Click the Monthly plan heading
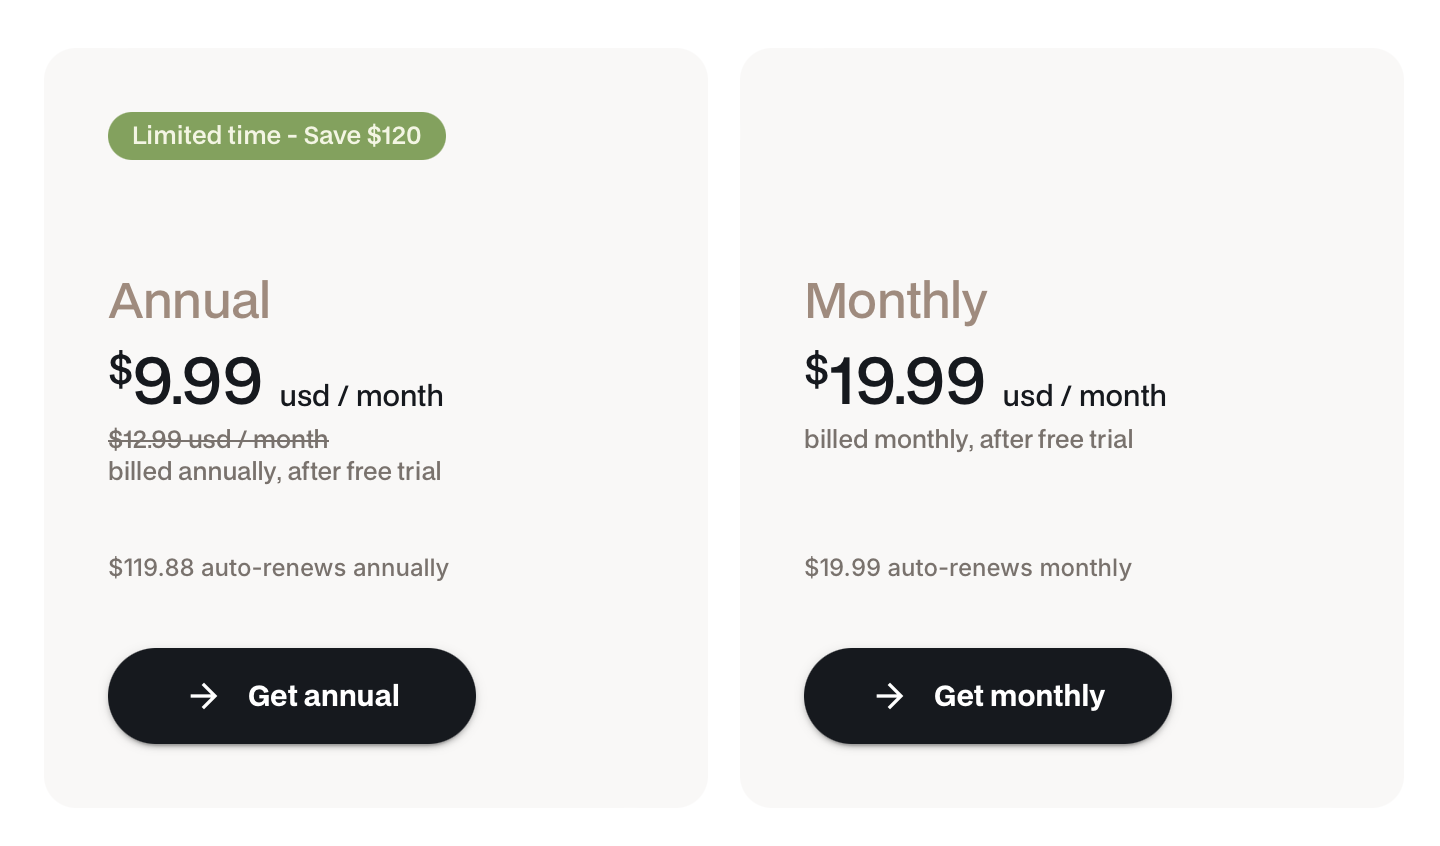Viewport: 1440px width, 846px height. pyautogui.click(x=896, y=300)
